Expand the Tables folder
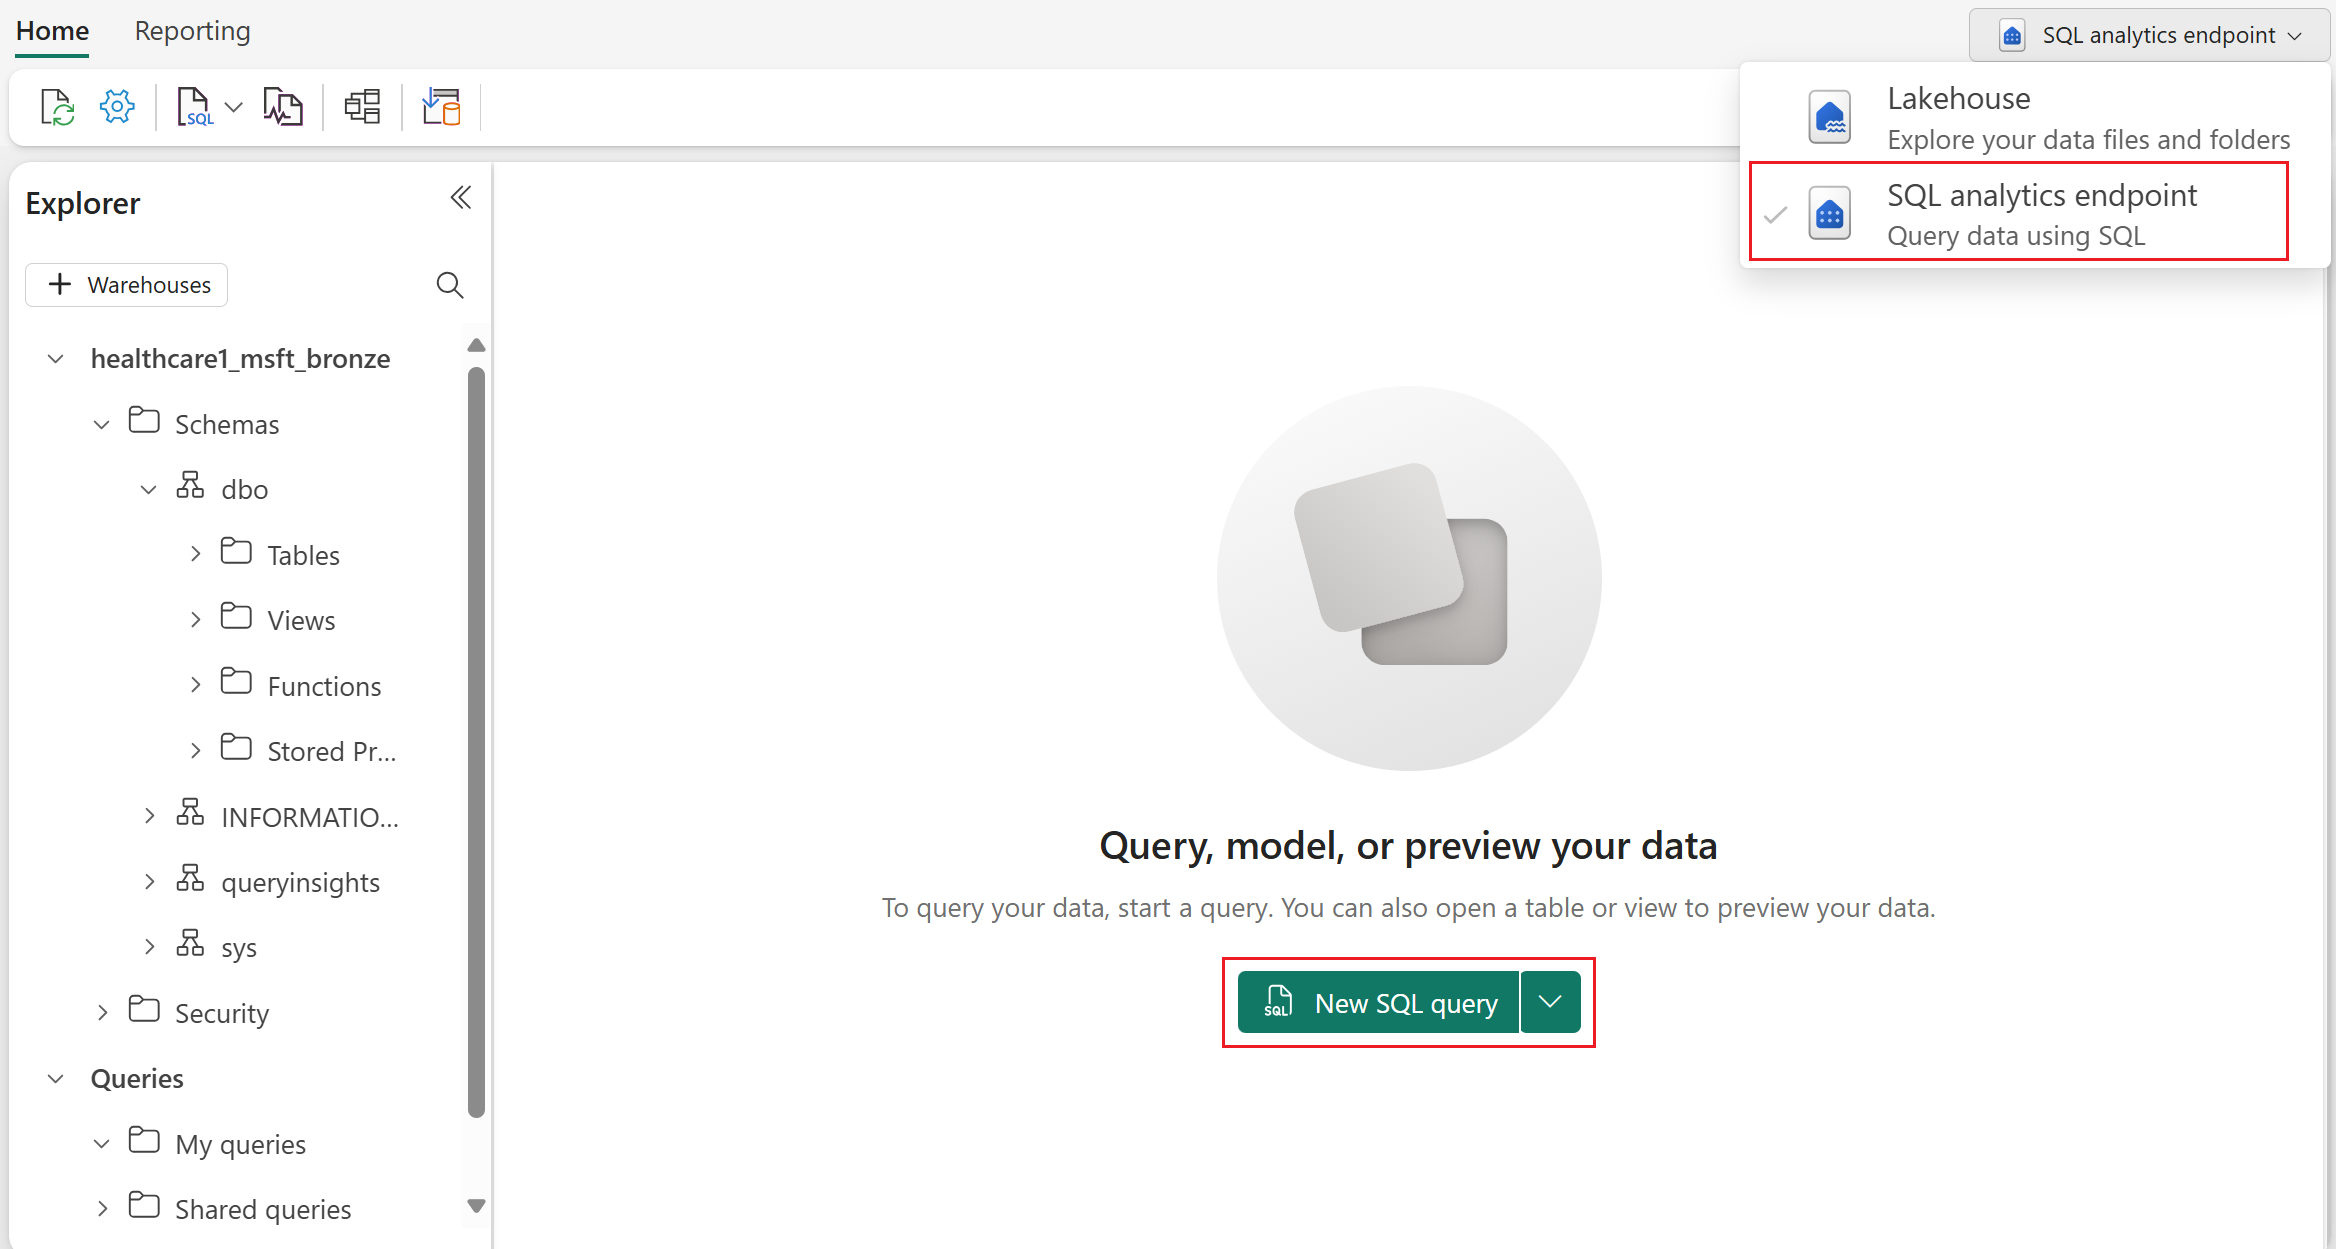Screen dimensions: 2336x1249 pyautogui.click(x=196, y=554)
